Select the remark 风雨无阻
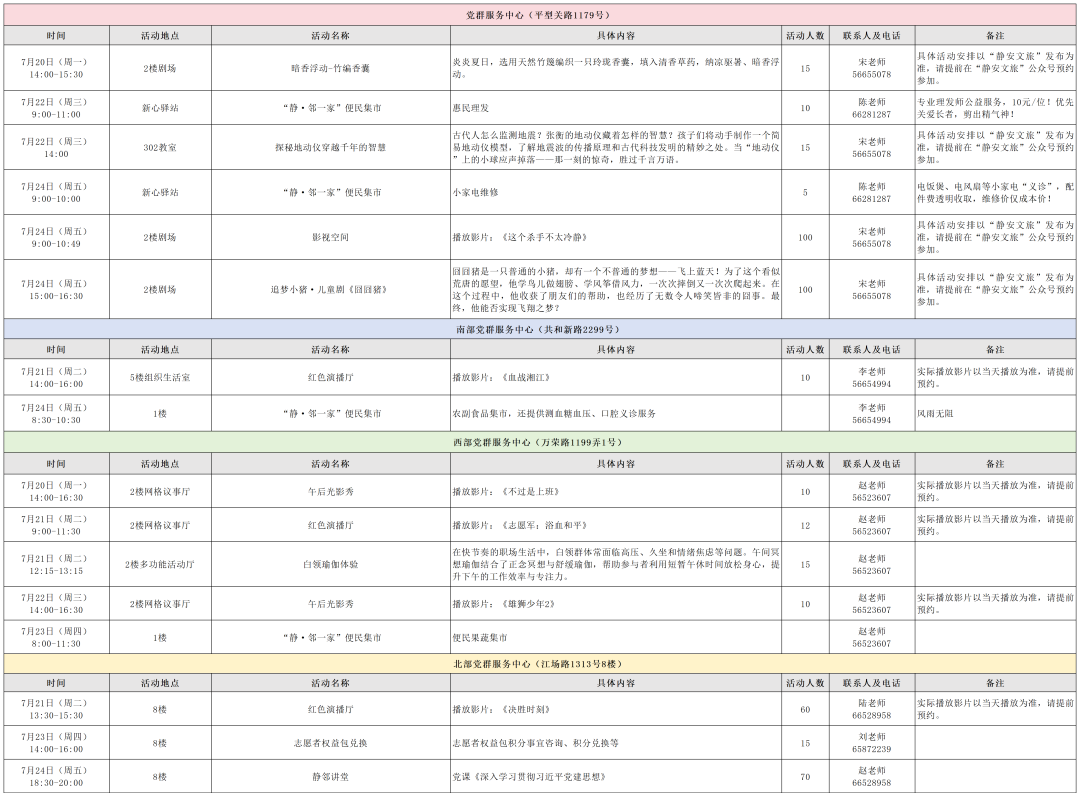 (935, 413)
